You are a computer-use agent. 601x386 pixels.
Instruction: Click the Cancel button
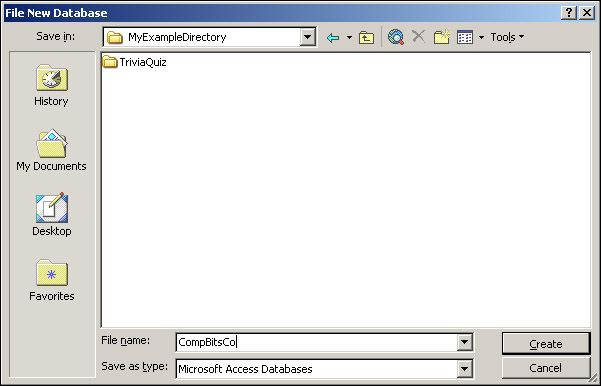[545, 368]
